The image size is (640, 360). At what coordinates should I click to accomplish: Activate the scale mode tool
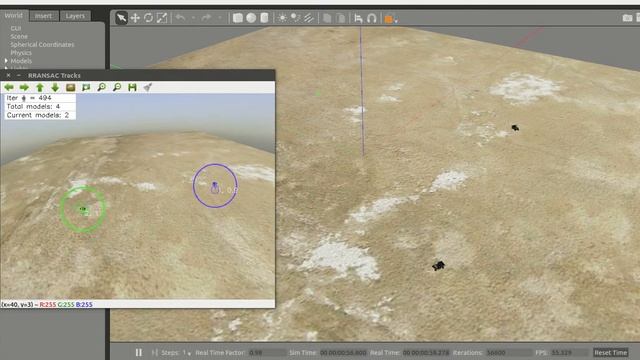(162, 18)
